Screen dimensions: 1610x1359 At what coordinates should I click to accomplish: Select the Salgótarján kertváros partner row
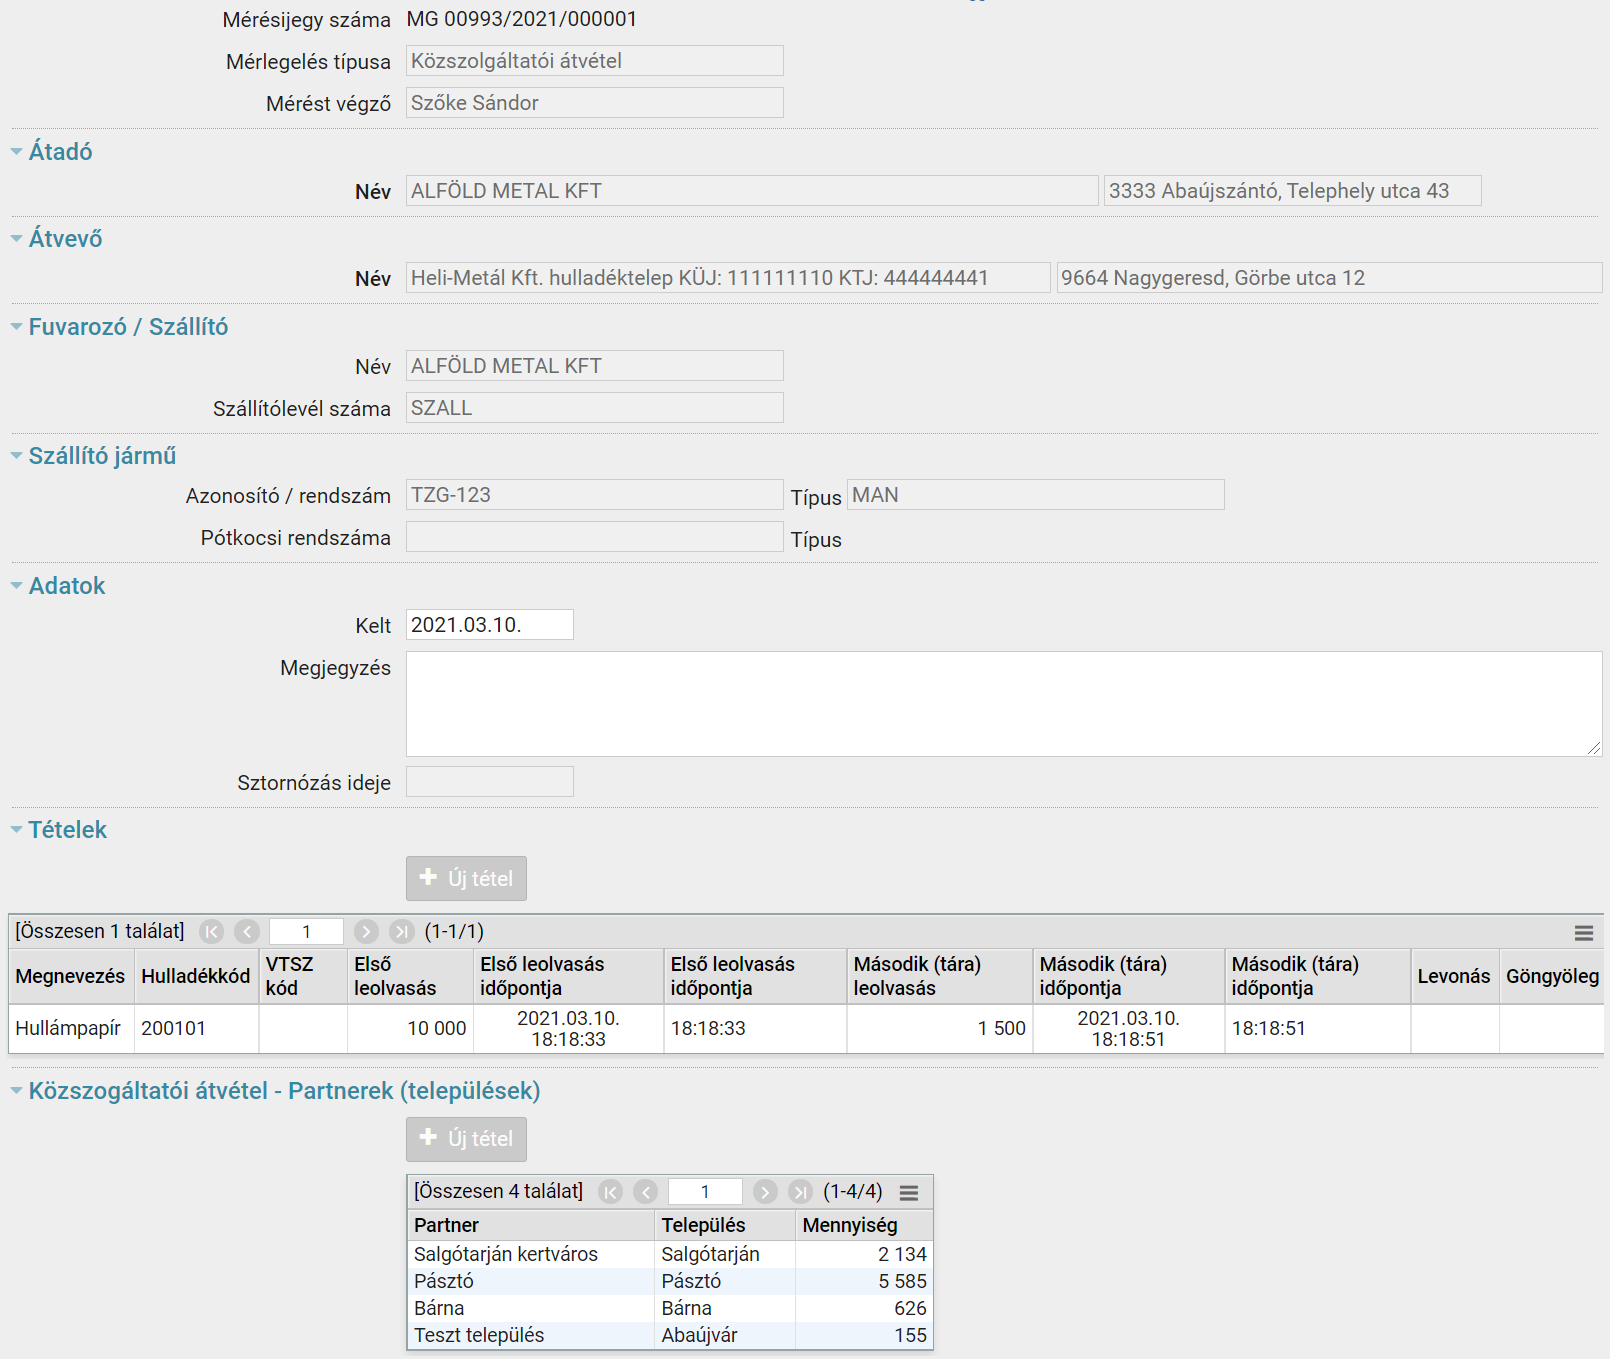tap(670, 1254)
